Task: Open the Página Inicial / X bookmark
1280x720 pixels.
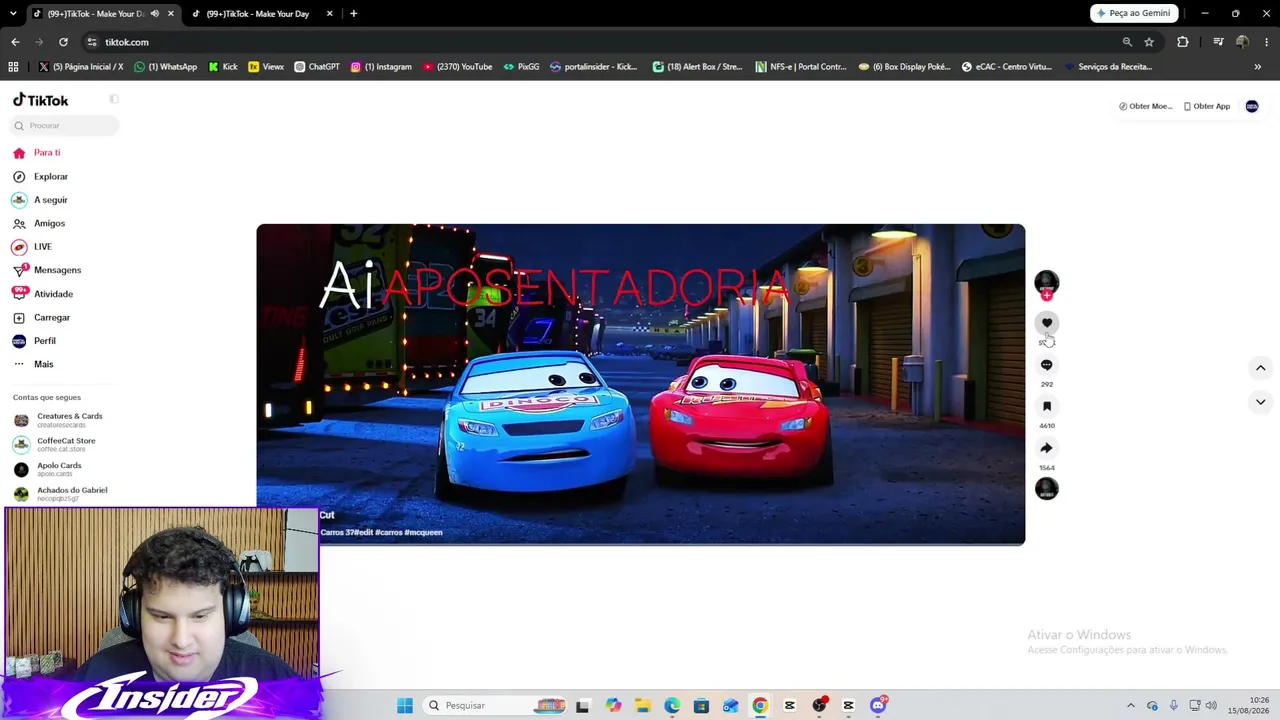Action: tap(81, 67)
